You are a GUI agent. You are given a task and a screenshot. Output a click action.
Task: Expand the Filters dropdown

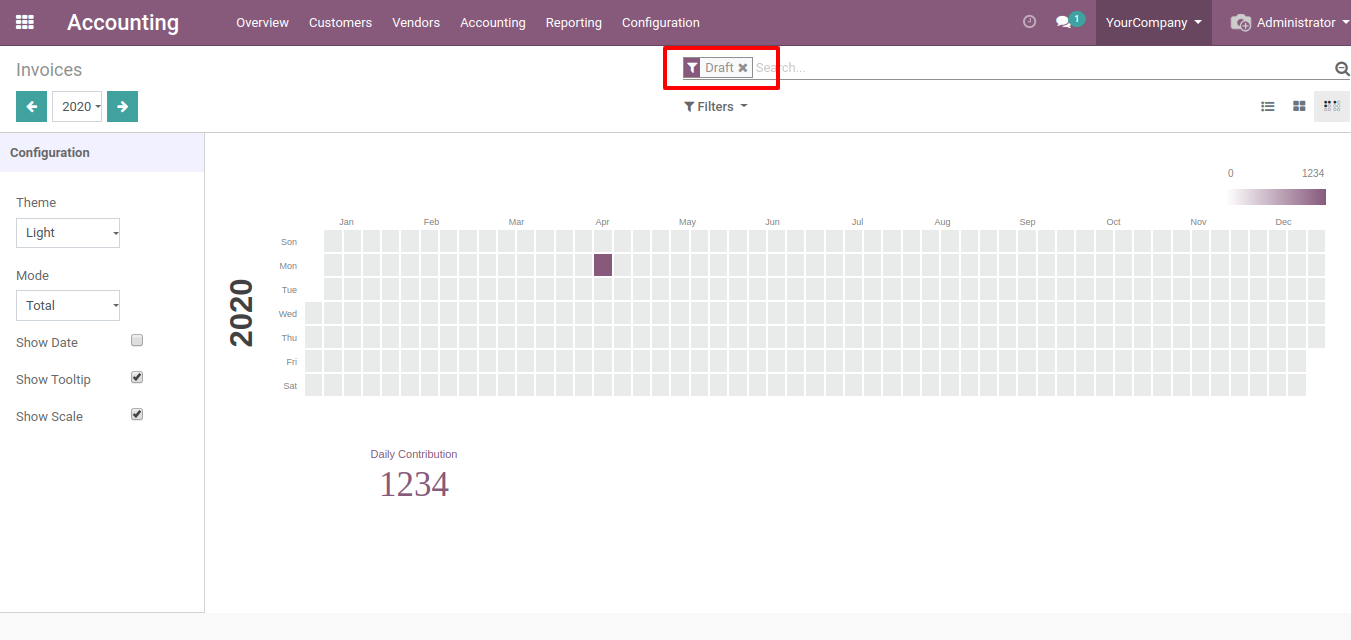coord(715,106)
